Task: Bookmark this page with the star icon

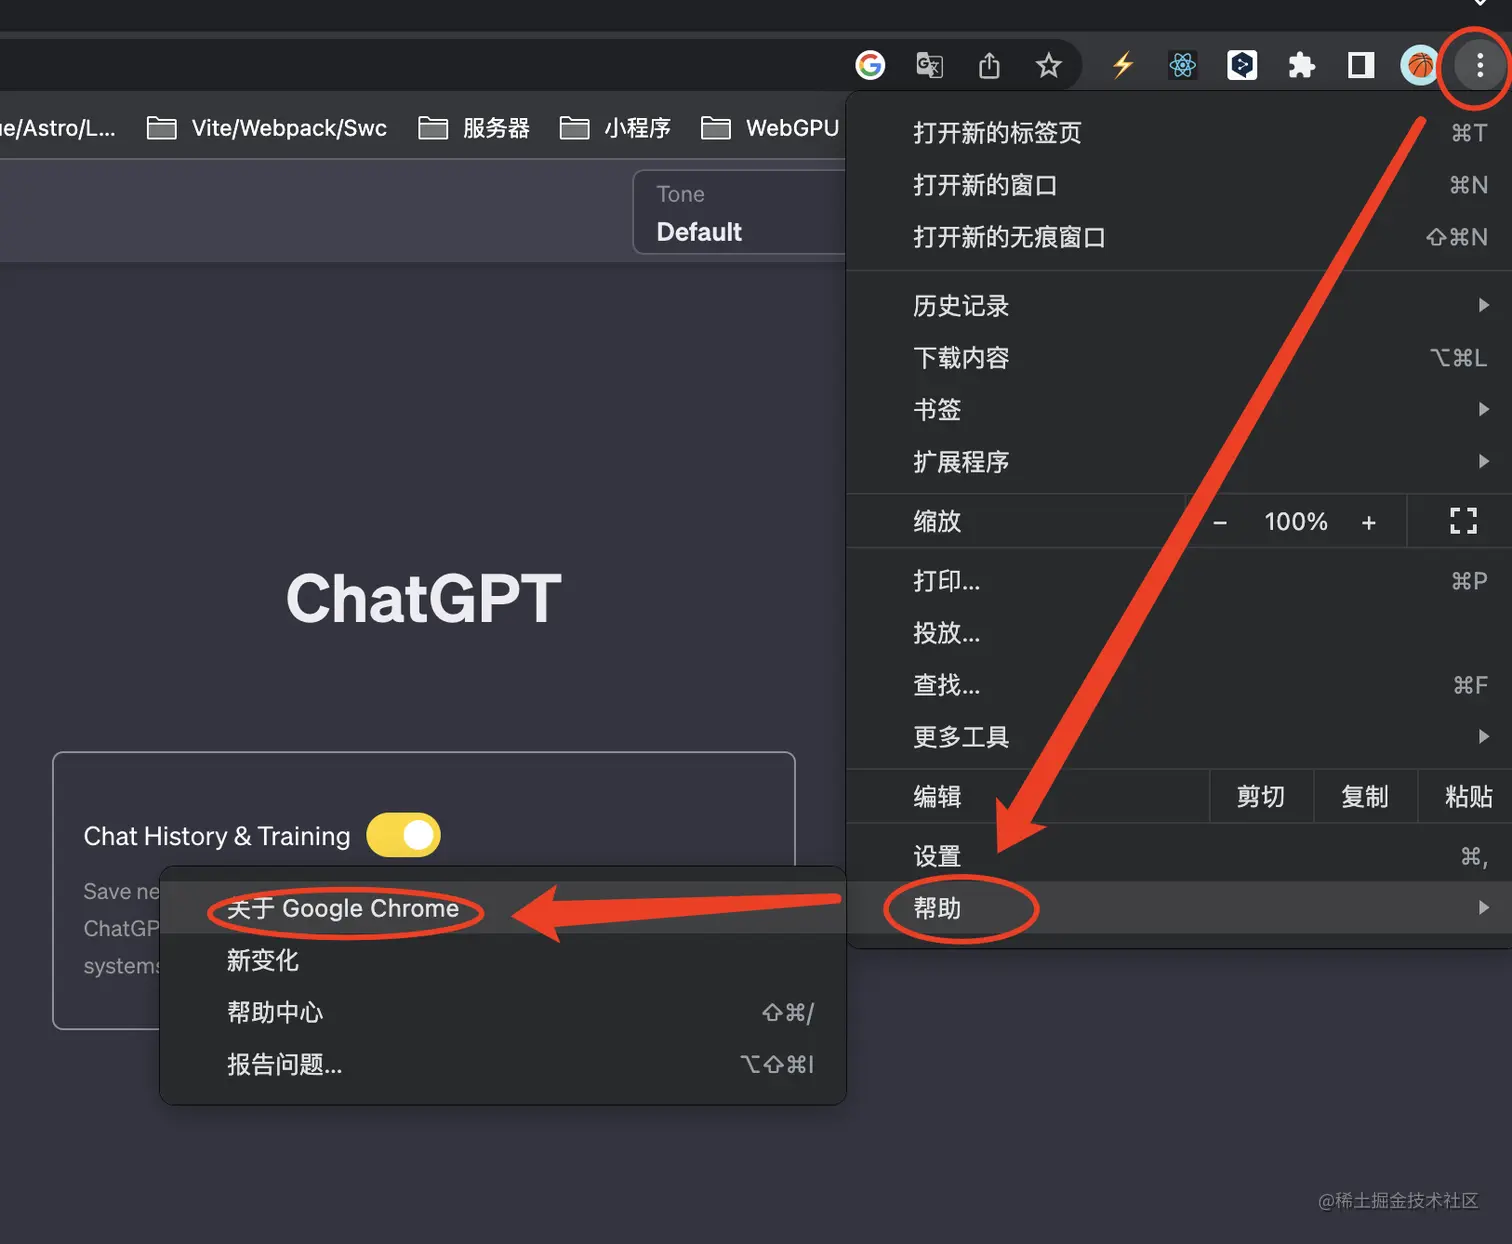Action: click(x=1048, y=66)
